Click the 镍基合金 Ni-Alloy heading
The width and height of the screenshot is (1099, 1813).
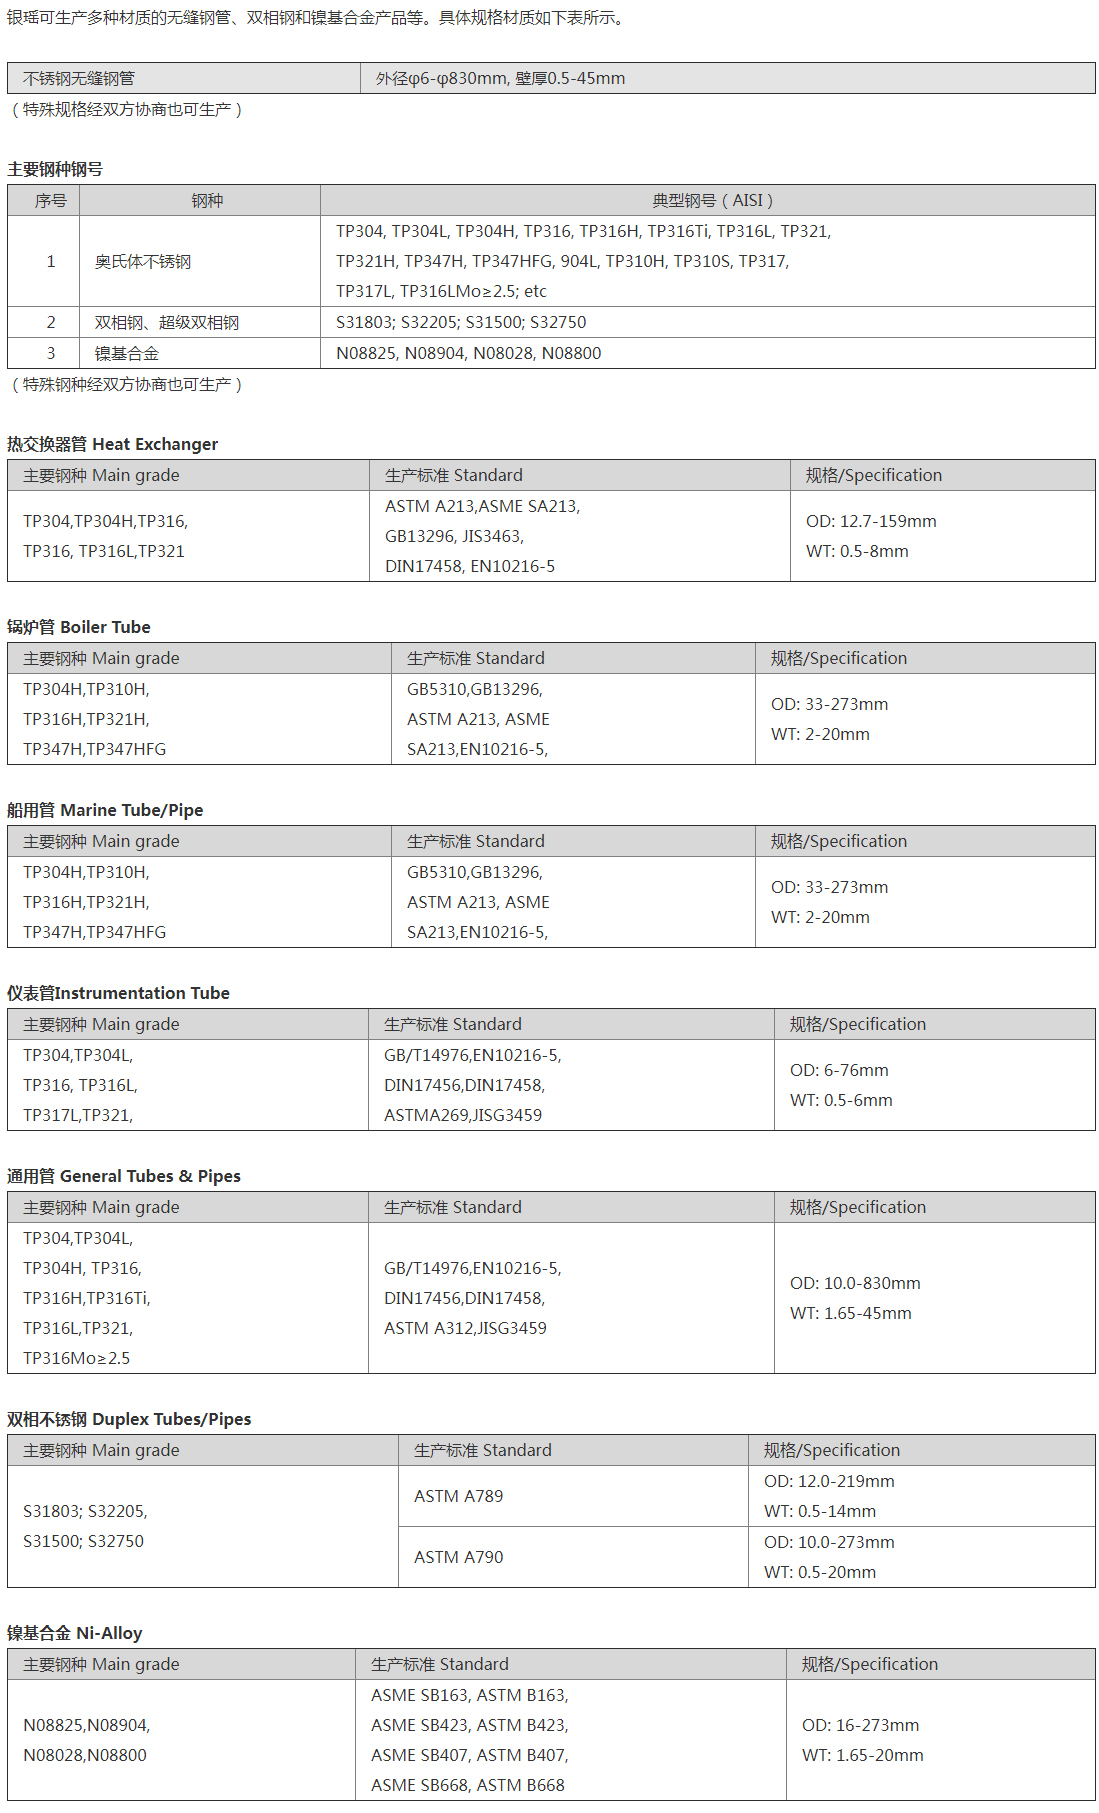(x=75, y=1633)
